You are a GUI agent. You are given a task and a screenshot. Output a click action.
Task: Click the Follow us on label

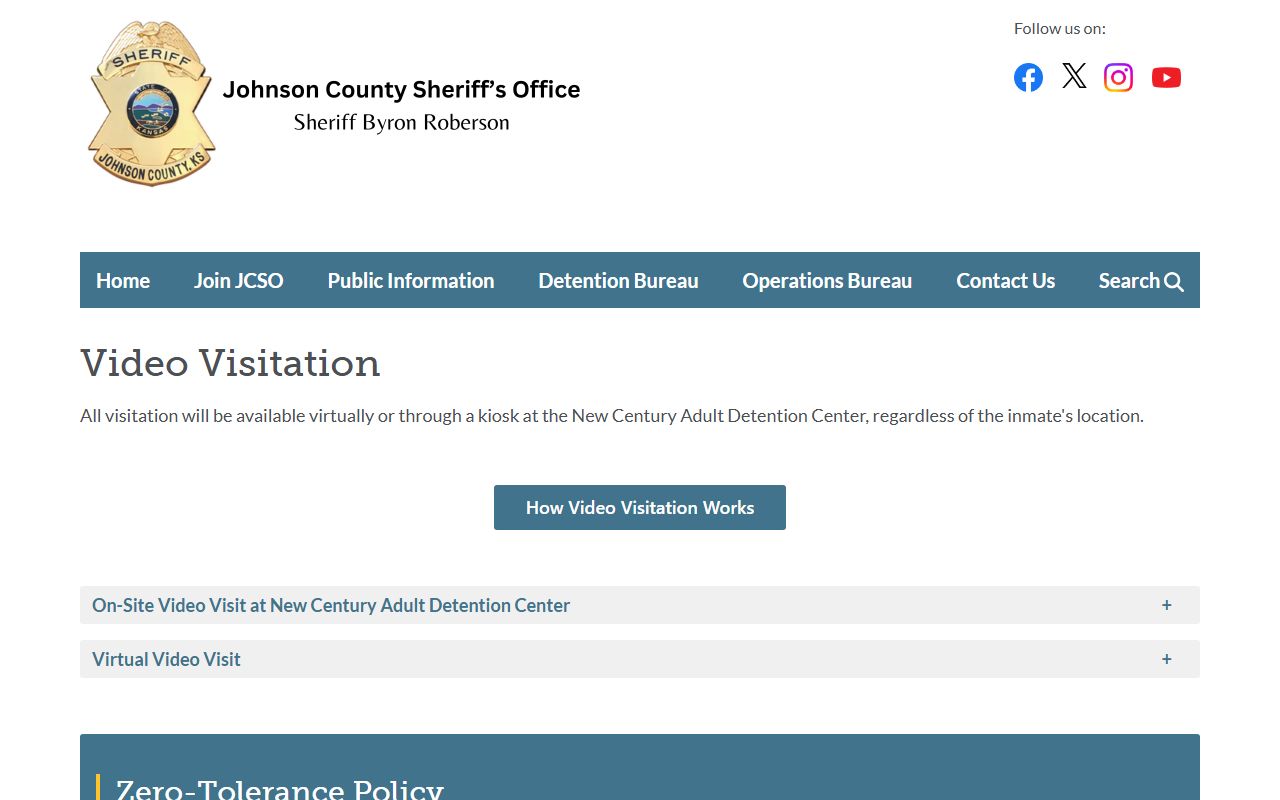coord(1060,28)
